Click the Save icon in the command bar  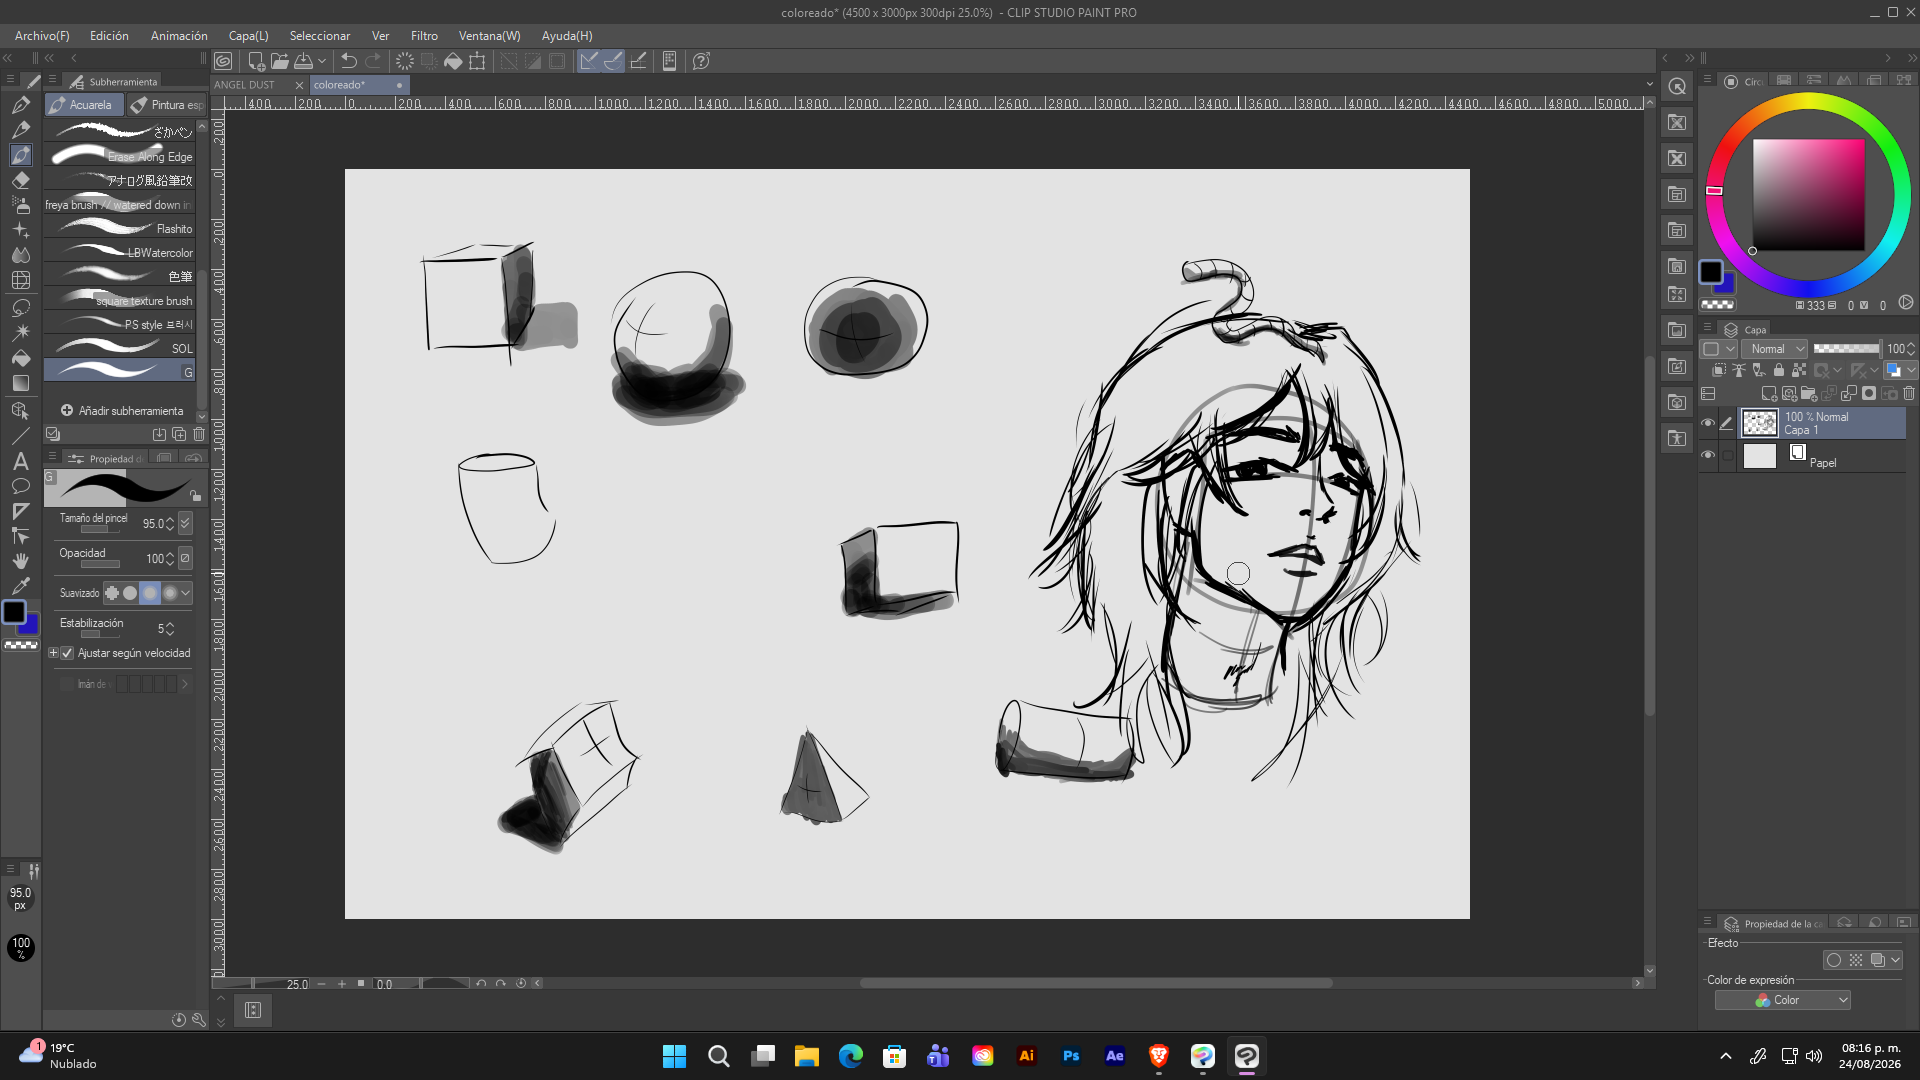point(304,61)
